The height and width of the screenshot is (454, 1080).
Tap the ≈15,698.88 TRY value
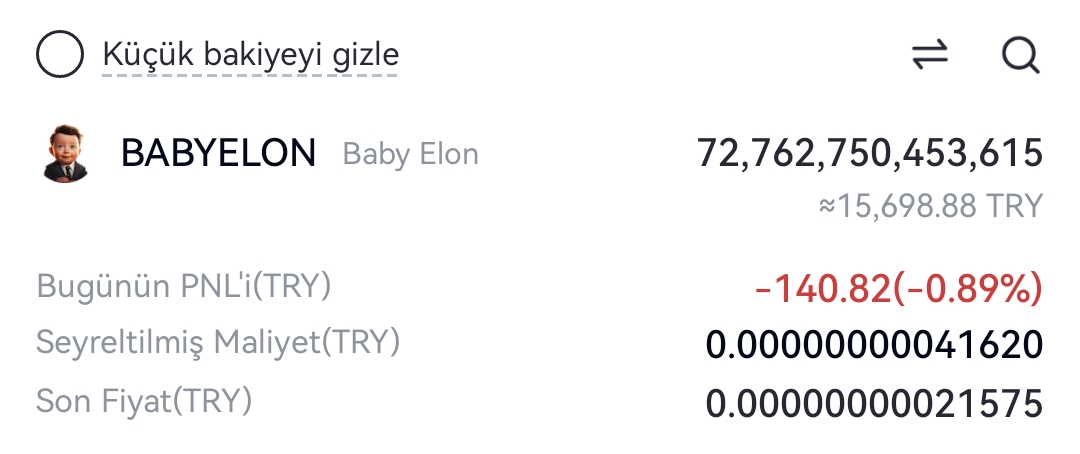click(931, 206)
